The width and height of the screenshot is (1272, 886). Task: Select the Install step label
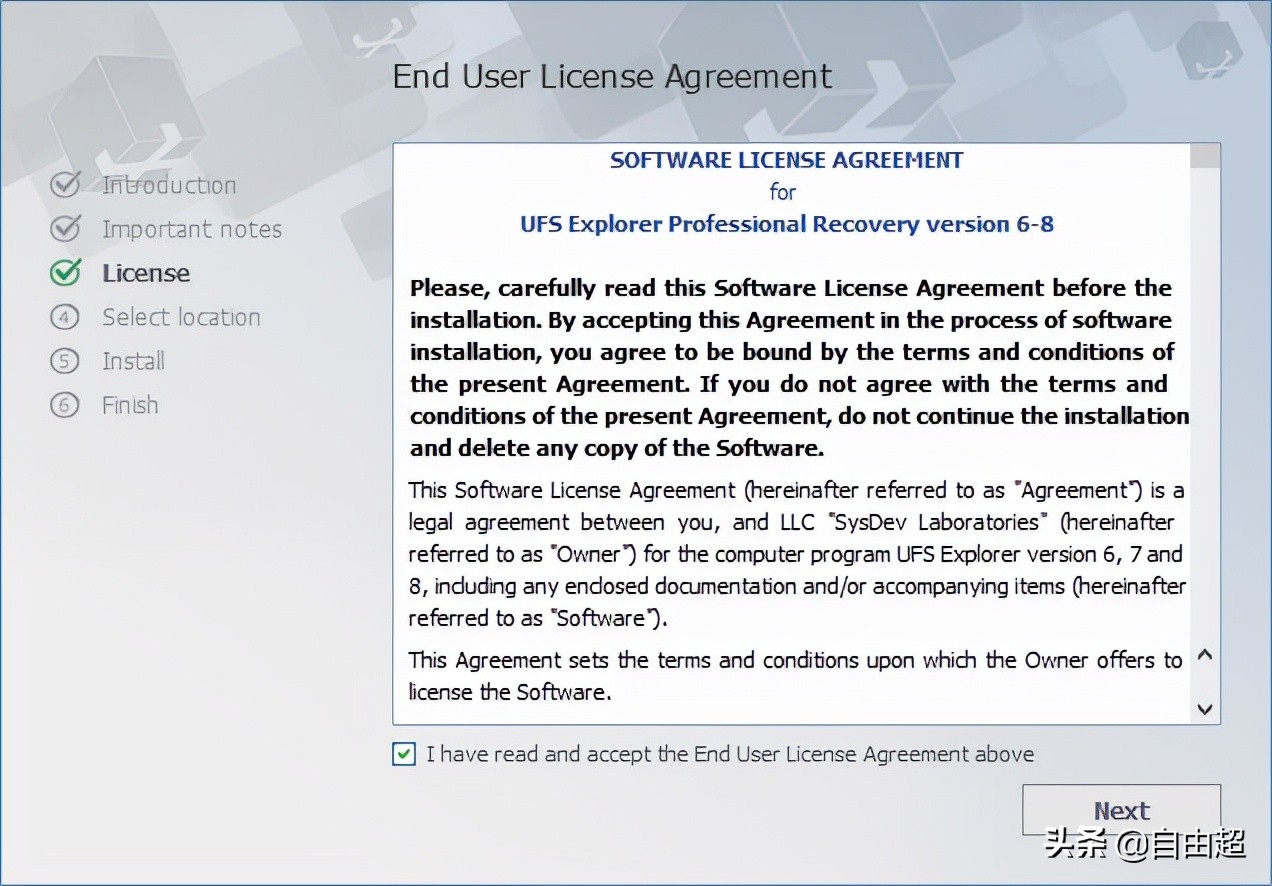133,361
